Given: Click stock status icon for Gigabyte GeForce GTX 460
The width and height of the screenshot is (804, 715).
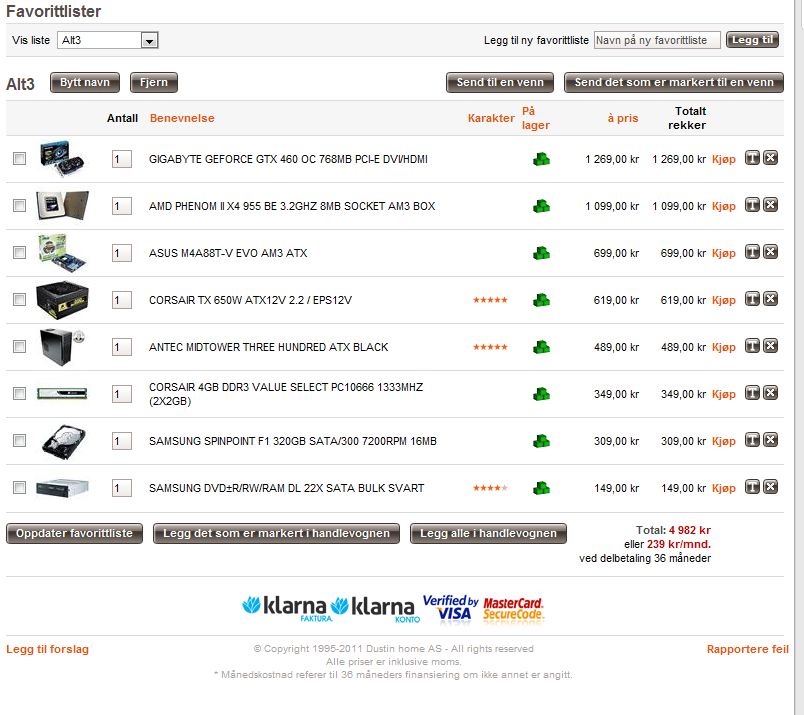Looking at the screenshot, I should tap(541, 159).
